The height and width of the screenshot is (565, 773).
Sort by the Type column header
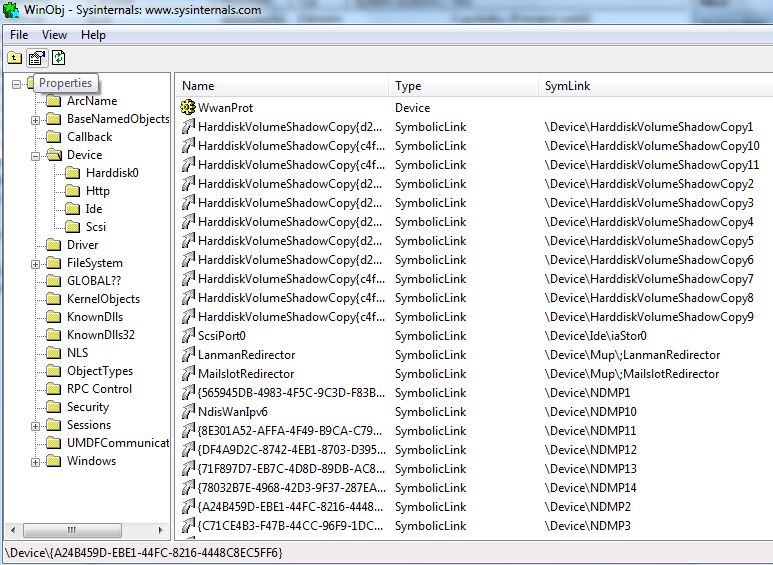pyautogui.click(x=463, y=86)
